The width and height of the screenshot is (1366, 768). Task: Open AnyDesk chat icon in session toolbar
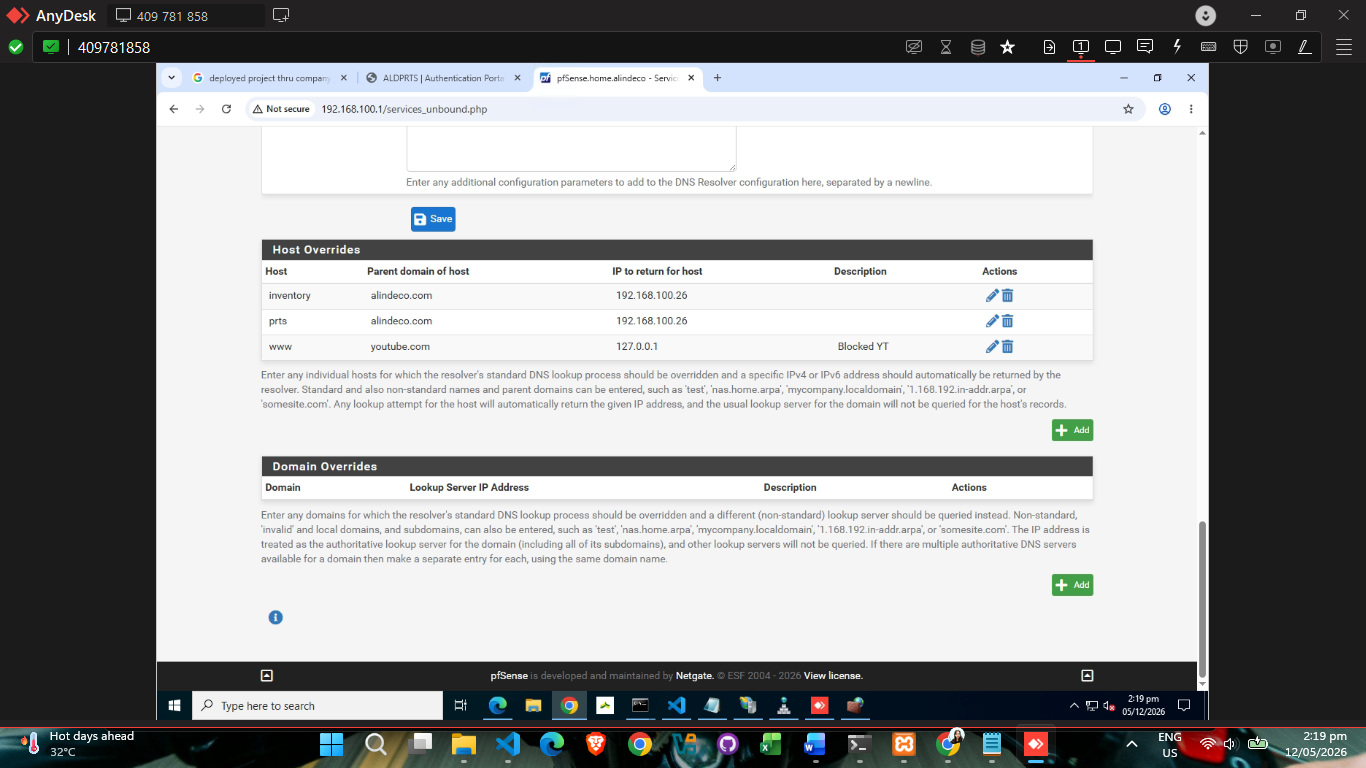click(x=1145, y=46)
